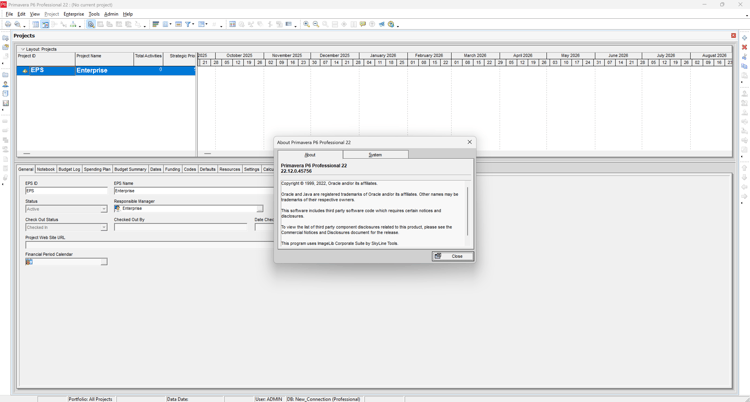Click the Bars formatting icon
The width and height of the screenshot is (750, 402).
[155, 24]
